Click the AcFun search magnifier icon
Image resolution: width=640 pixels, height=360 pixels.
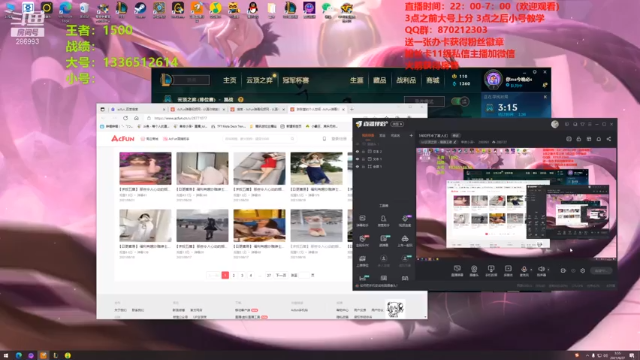pos(292,139)
